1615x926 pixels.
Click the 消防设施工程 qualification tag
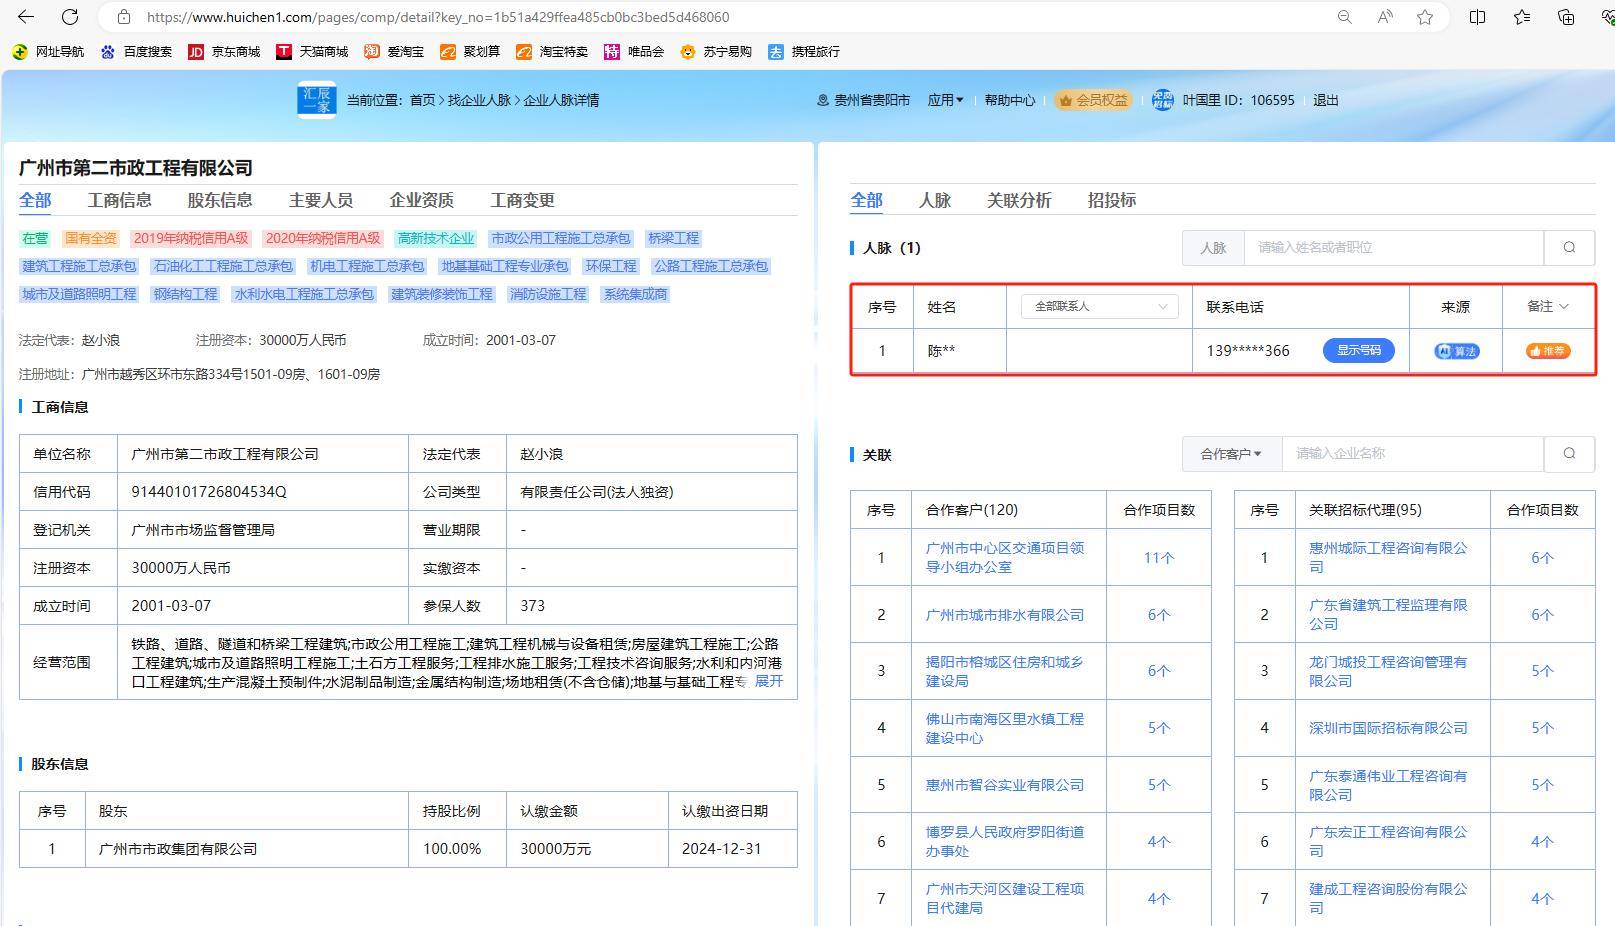548,294
